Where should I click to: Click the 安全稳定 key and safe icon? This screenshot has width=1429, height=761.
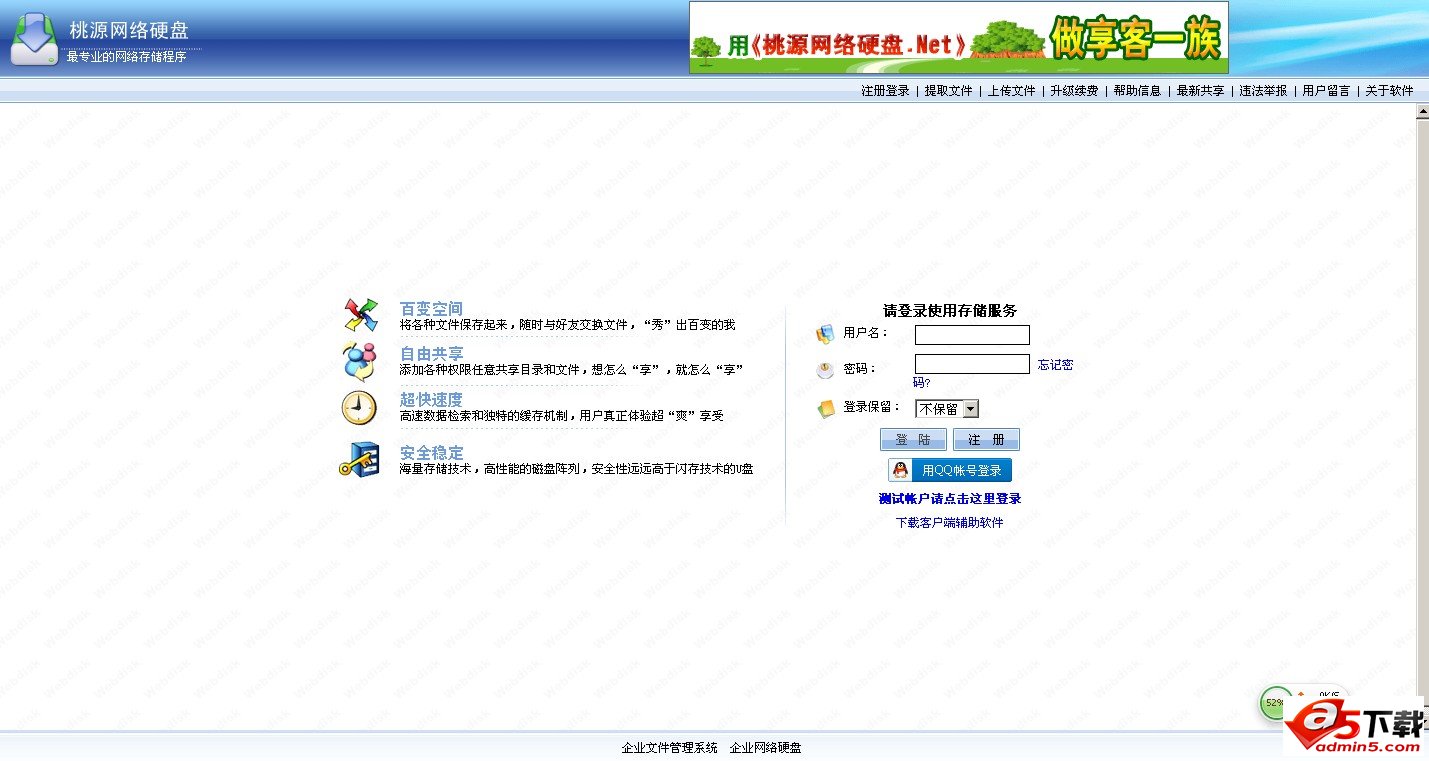(360, 459)
